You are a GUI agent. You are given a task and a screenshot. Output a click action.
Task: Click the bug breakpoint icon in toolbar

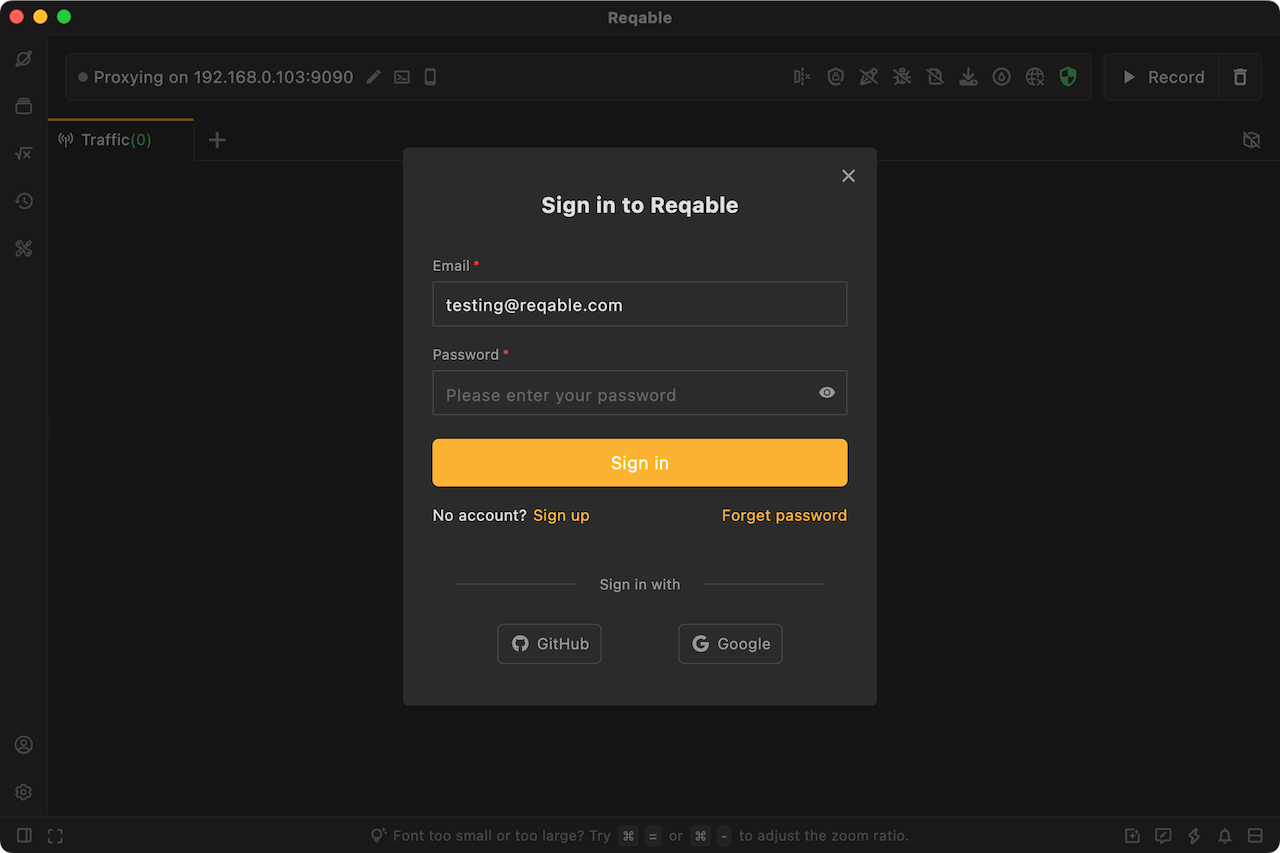coord(902,77)
